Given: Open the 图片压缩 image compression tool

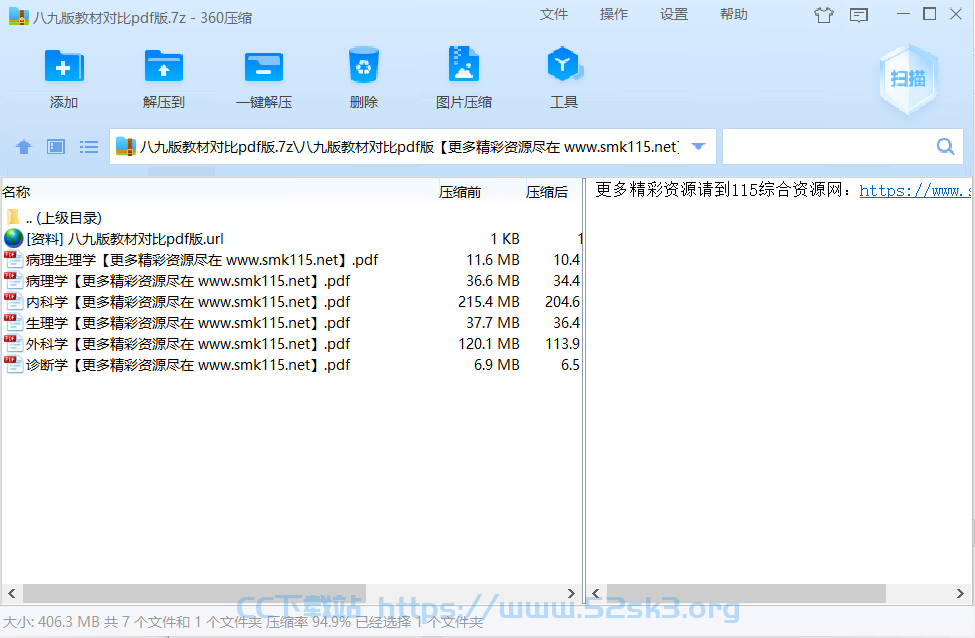Looking at the screenshot, I should point(464,64).
